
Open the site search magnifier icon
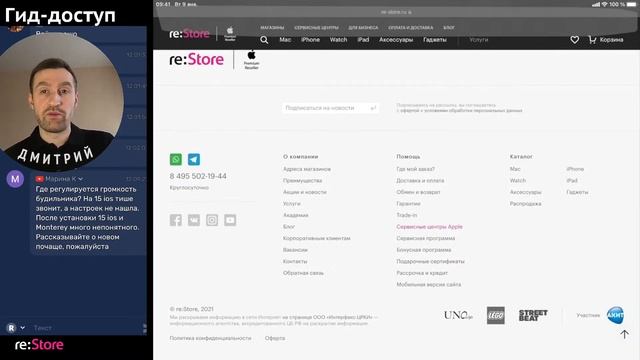(264, 40)
